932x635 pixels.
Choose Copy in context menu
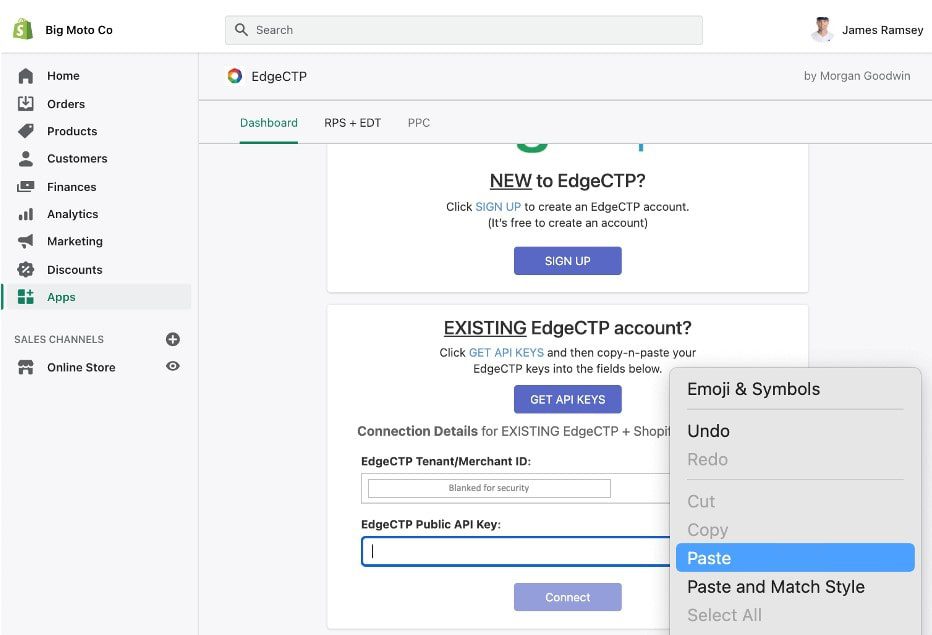point(795,530)
